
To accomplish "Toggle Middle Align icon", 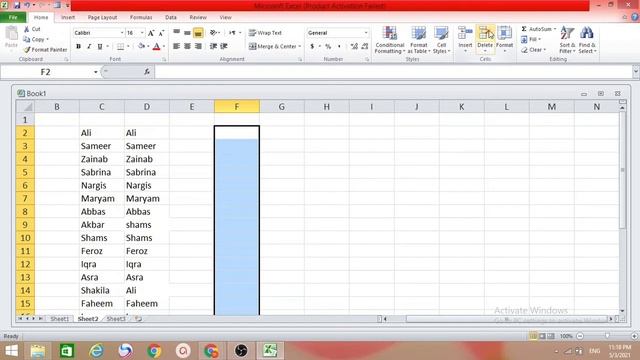I will (x=187, y=33).
